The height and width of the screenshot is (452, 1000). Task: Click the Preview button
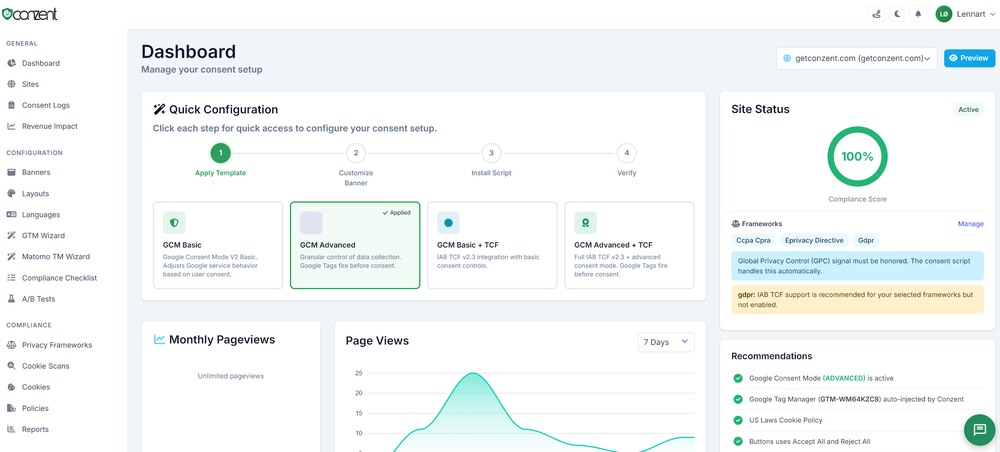pyautogui.click(x=969, y=58)
